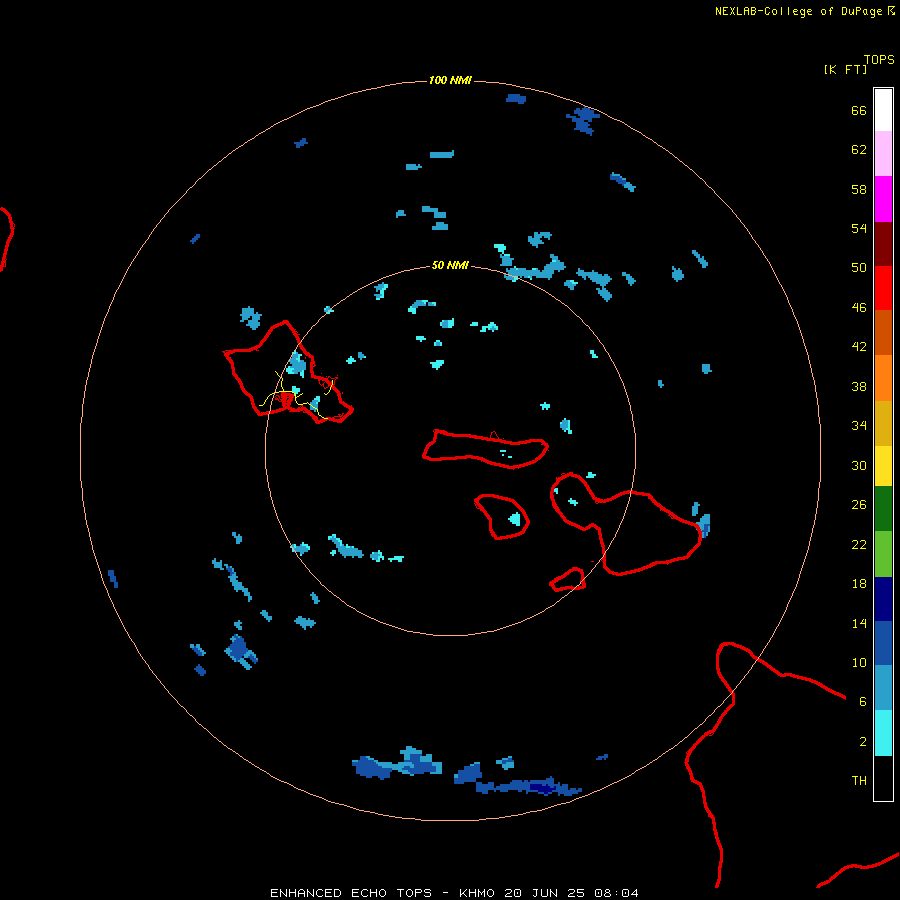Click the legend value 54

point(859,228)
